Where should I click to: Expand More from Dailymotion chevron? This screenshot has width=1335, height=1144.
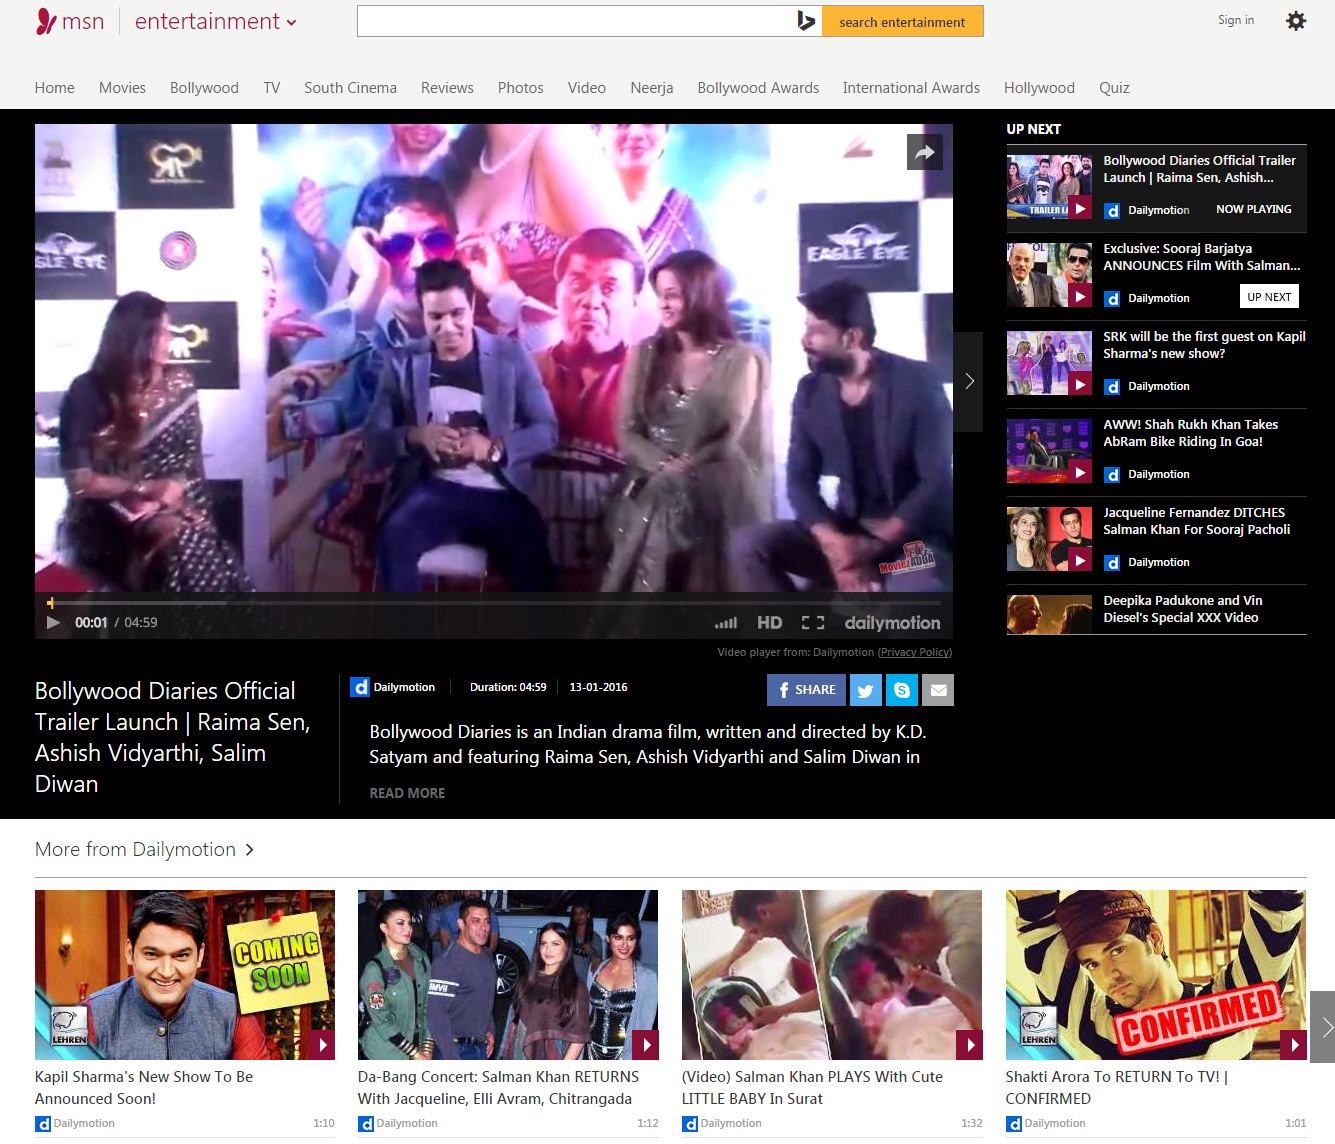coord(250,850)
